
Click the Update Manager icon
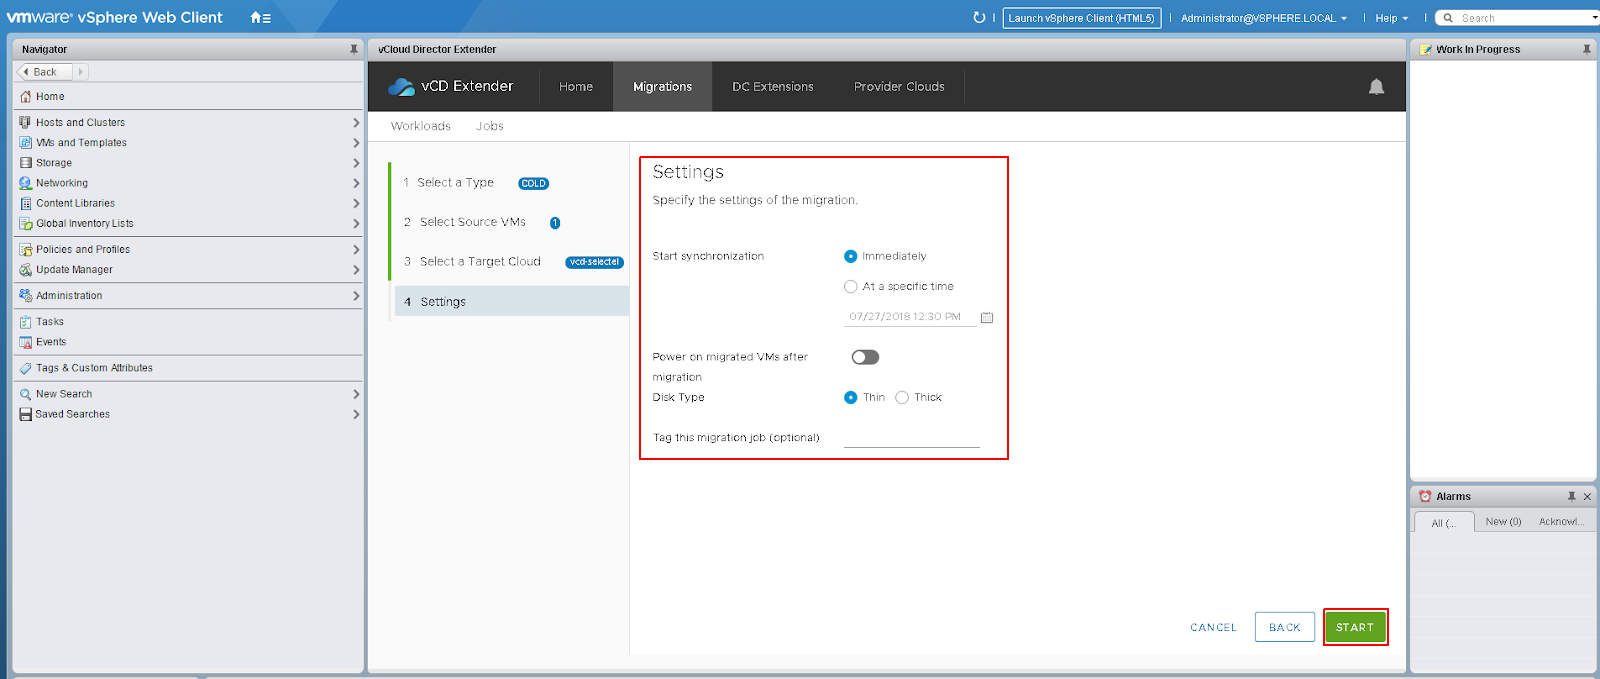26,270
